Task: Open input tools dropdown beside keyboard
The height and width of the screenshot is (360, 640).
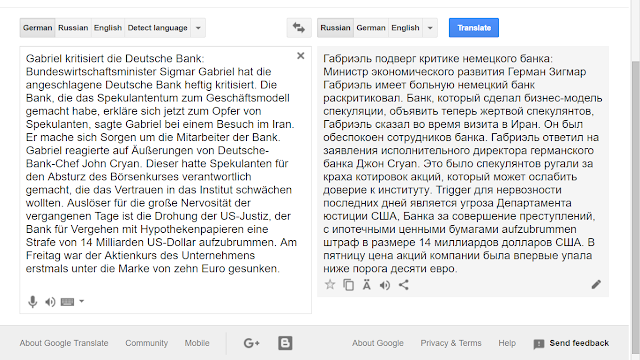Action: (82, 302)
